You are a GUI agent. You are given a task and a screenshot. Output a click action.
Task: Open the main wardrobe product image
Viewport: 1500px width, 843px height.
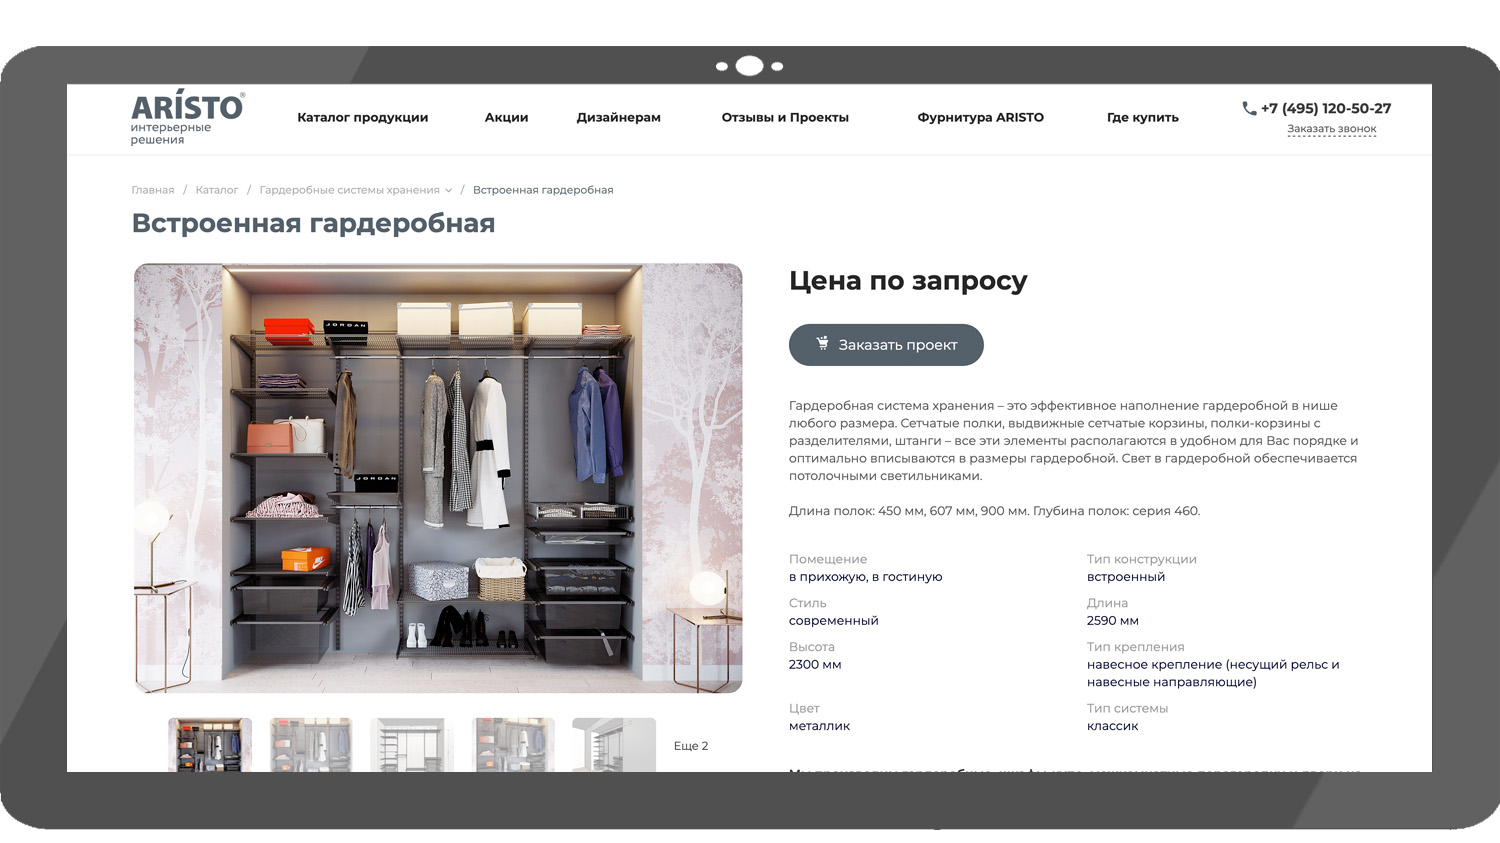[x=438, y=478]
